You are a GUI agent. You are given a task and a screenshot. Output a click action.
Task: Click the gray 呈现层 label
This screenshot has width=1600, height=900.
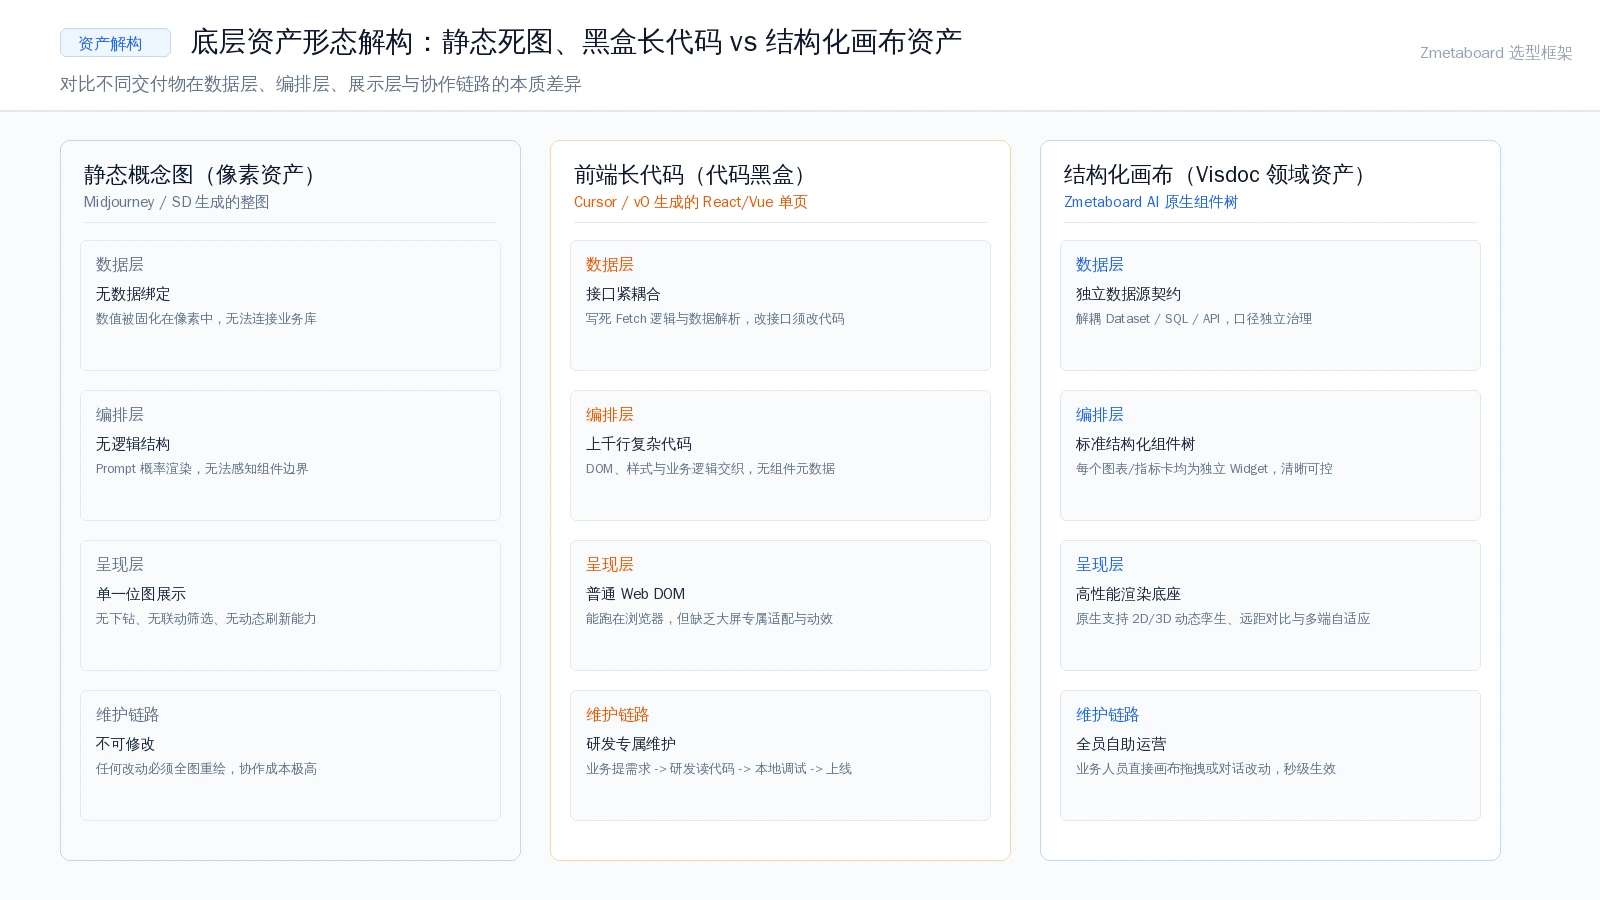tap(120, 565)
